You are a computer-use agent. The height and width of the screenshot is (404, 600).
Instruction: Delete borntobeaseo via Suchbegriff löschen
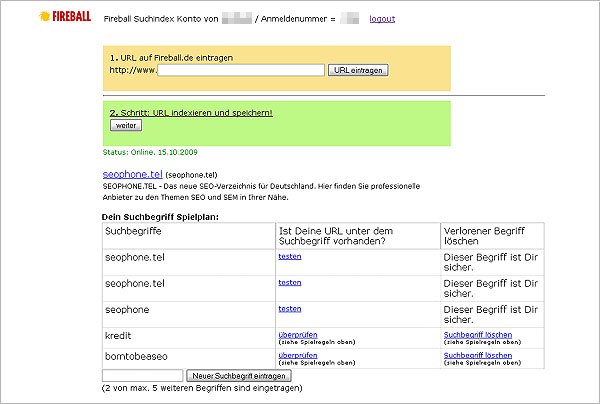tap(477, 355)
